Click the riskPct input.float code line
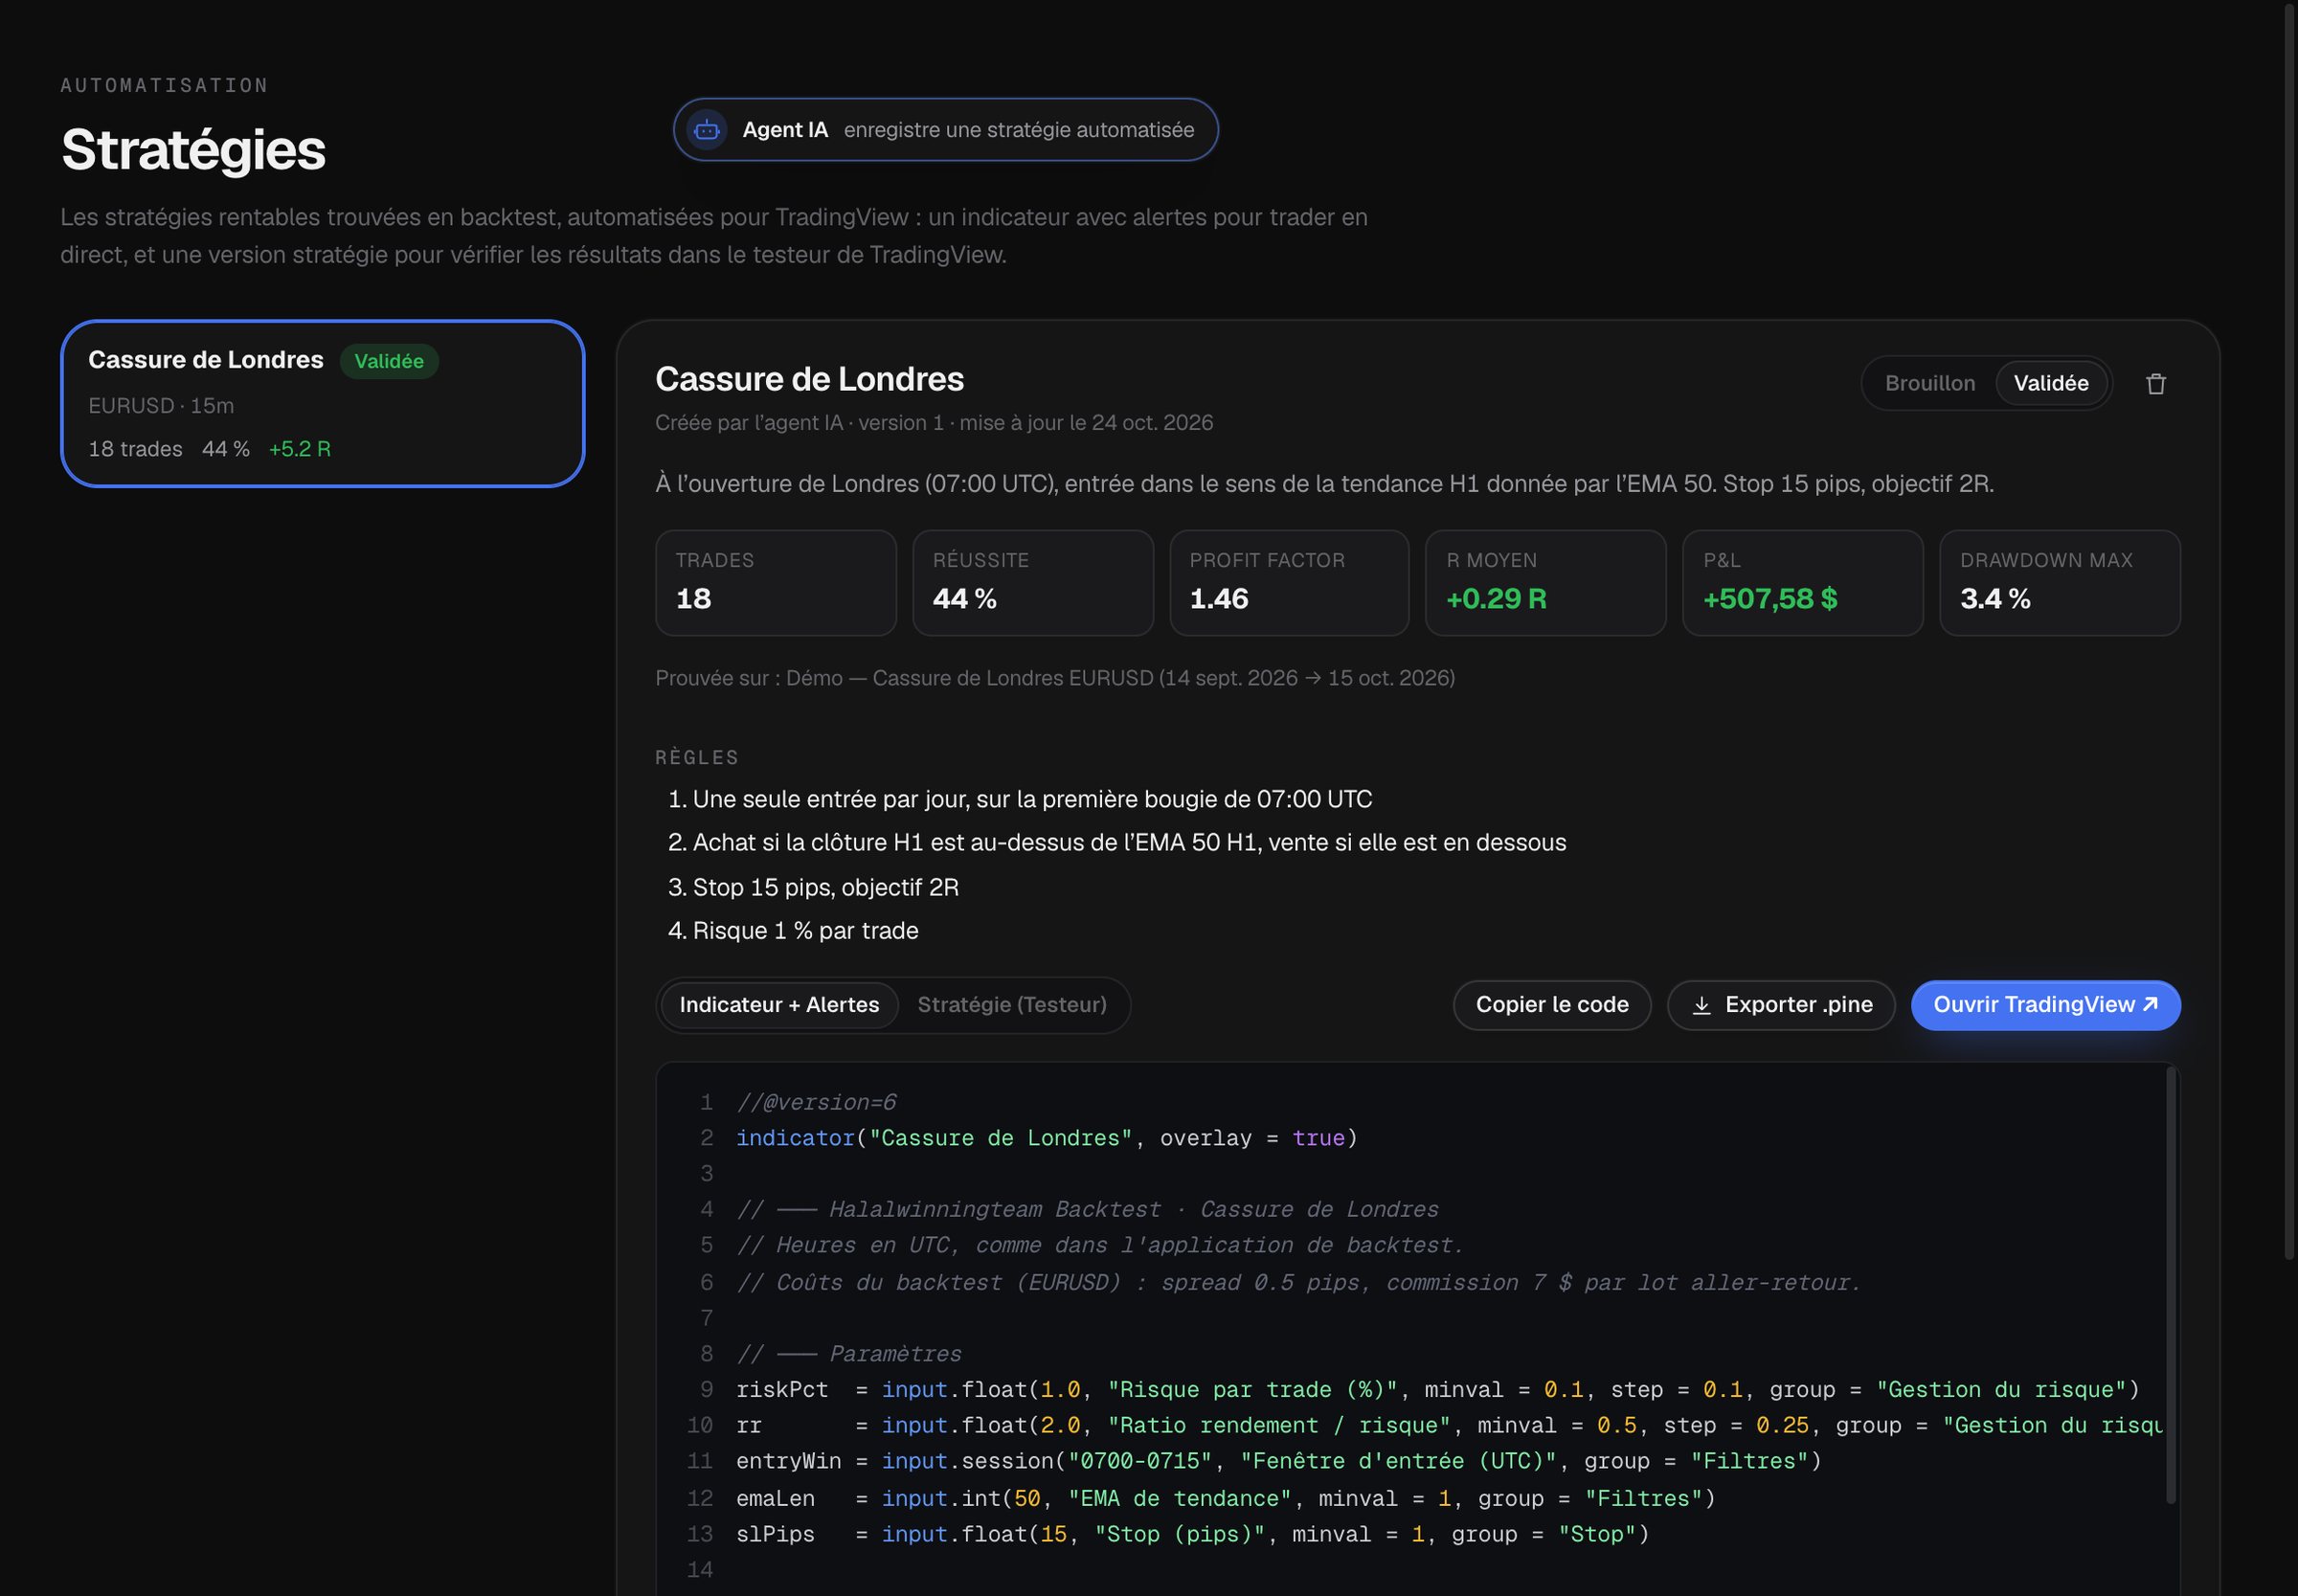The image size is (2298, 1596). (x=1438, y=1390)
